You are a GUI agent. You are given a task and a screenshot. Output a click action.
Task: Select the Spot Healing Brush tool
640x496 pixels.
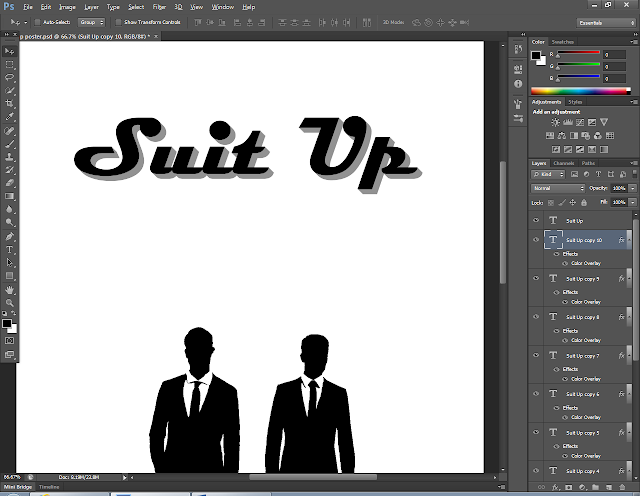coord(9,131)
